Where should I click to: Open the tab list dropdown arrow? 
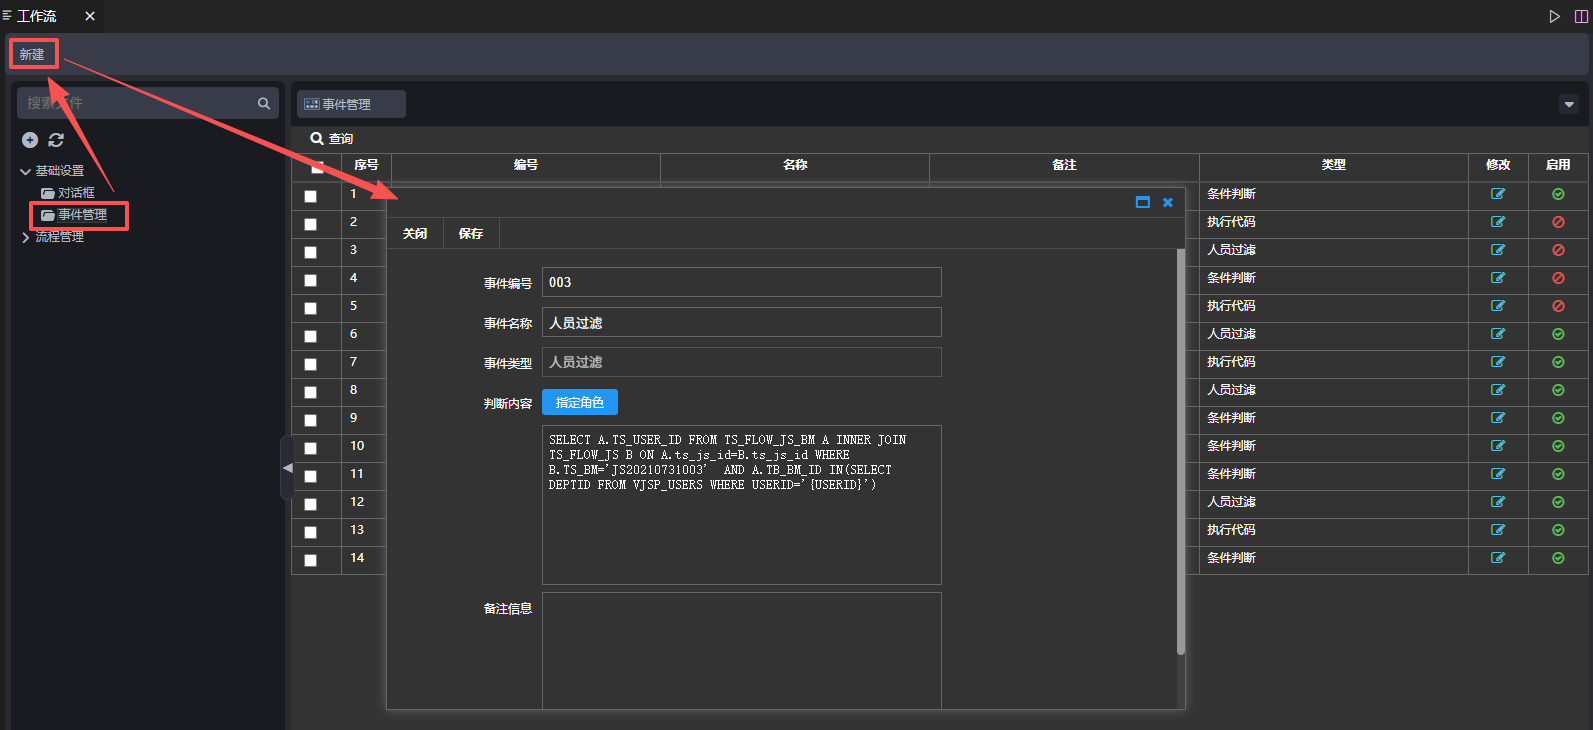[1569, 104]
